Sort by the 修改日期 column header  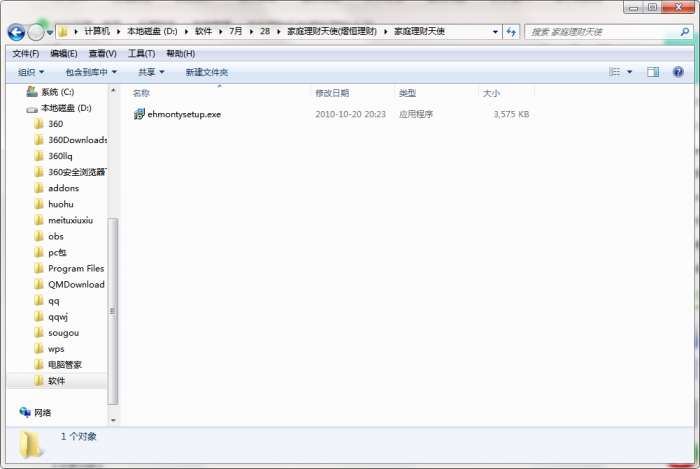(x=332, y=93)
